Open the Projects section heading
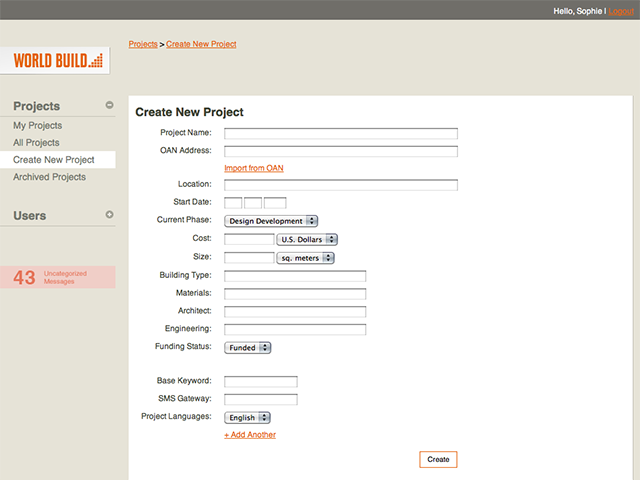640x480 pixels. (x=36, y=106)
